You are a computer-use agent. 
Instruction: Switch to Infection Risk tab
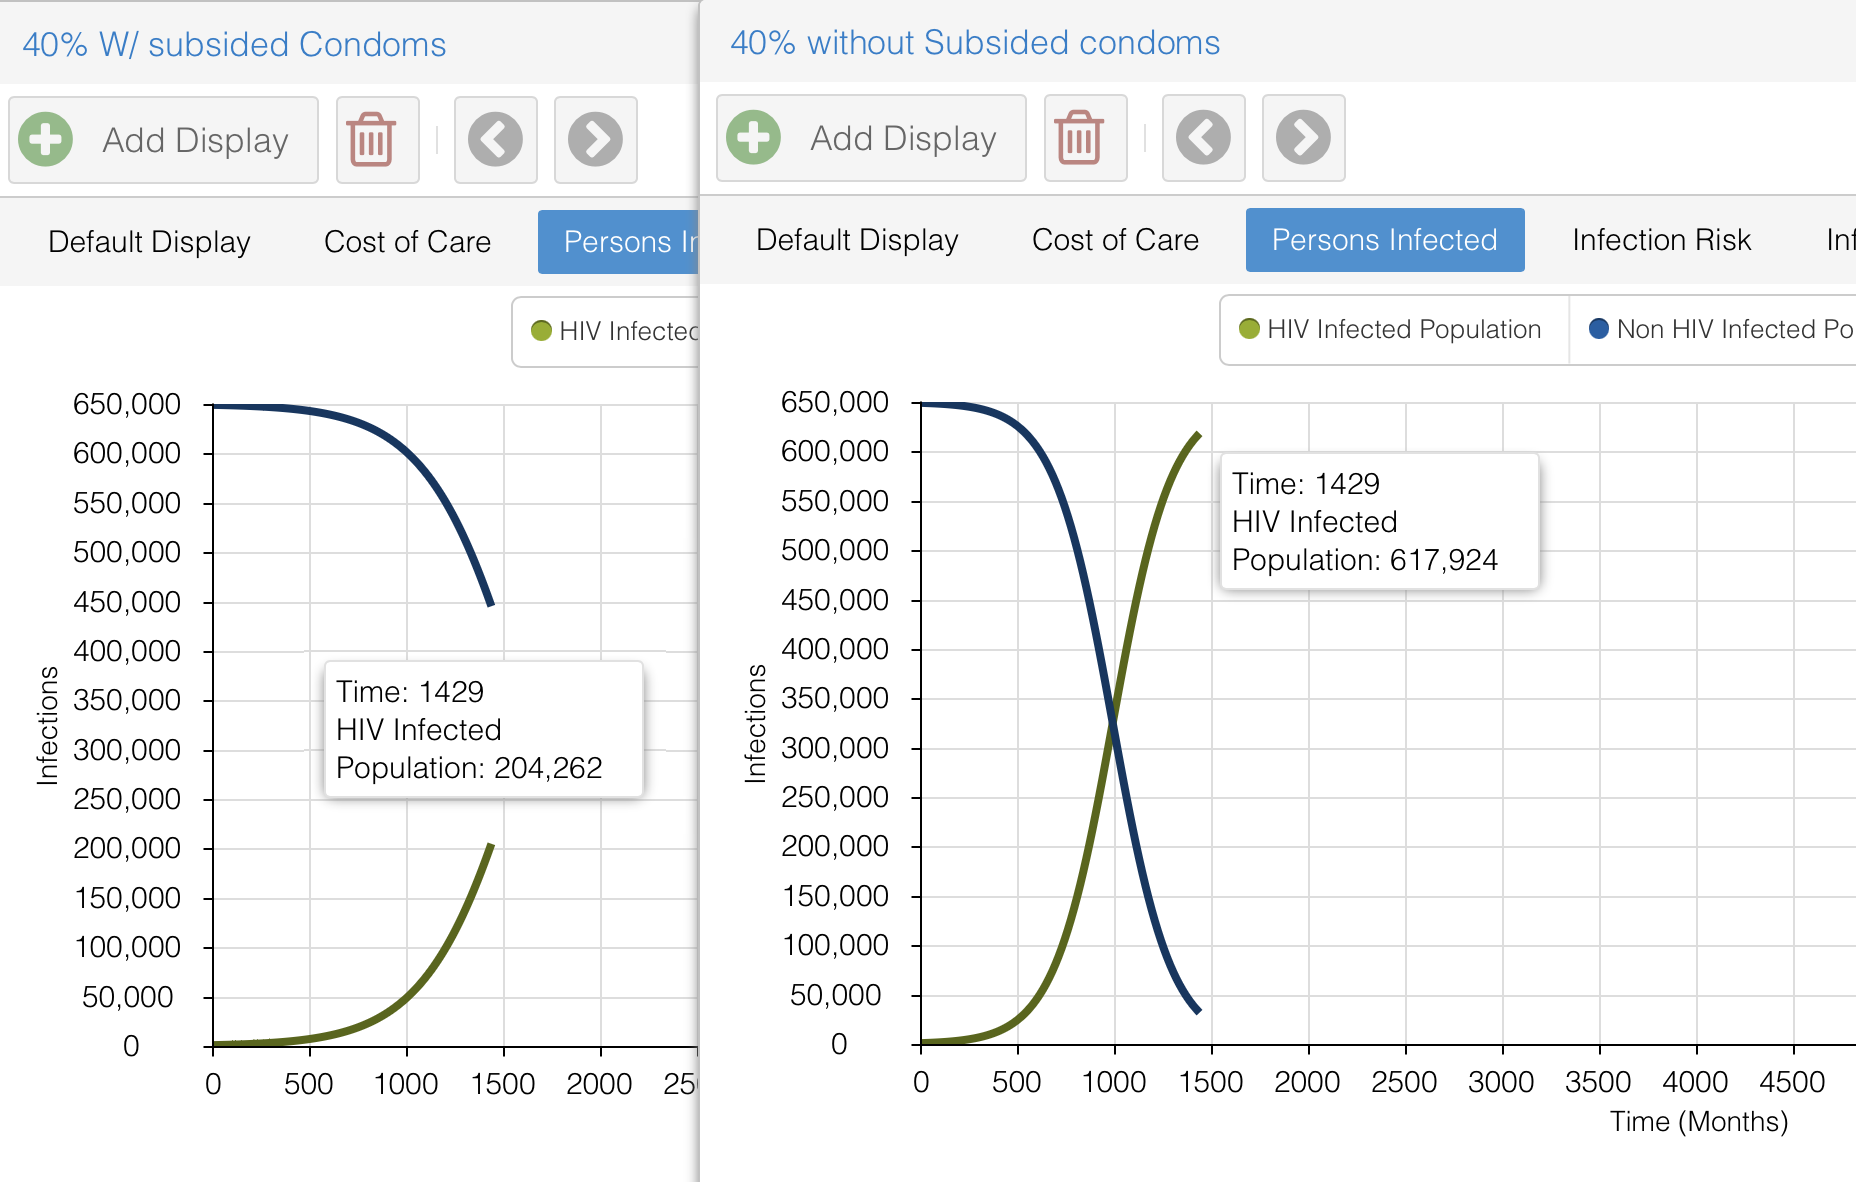pyautogui.click(x=1661, y=240)
